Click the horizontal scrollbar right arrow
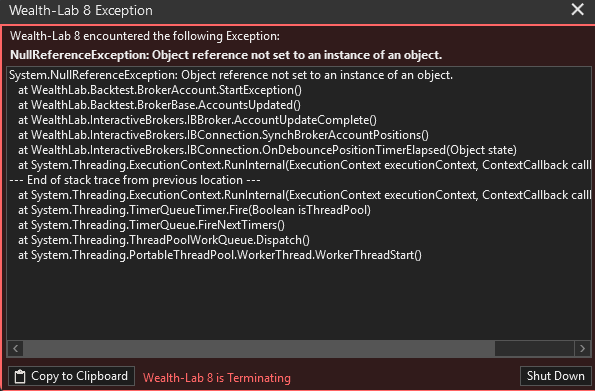The width and height of the screenshot is (595, 391). pyautogui.click(x=582, y=348)
